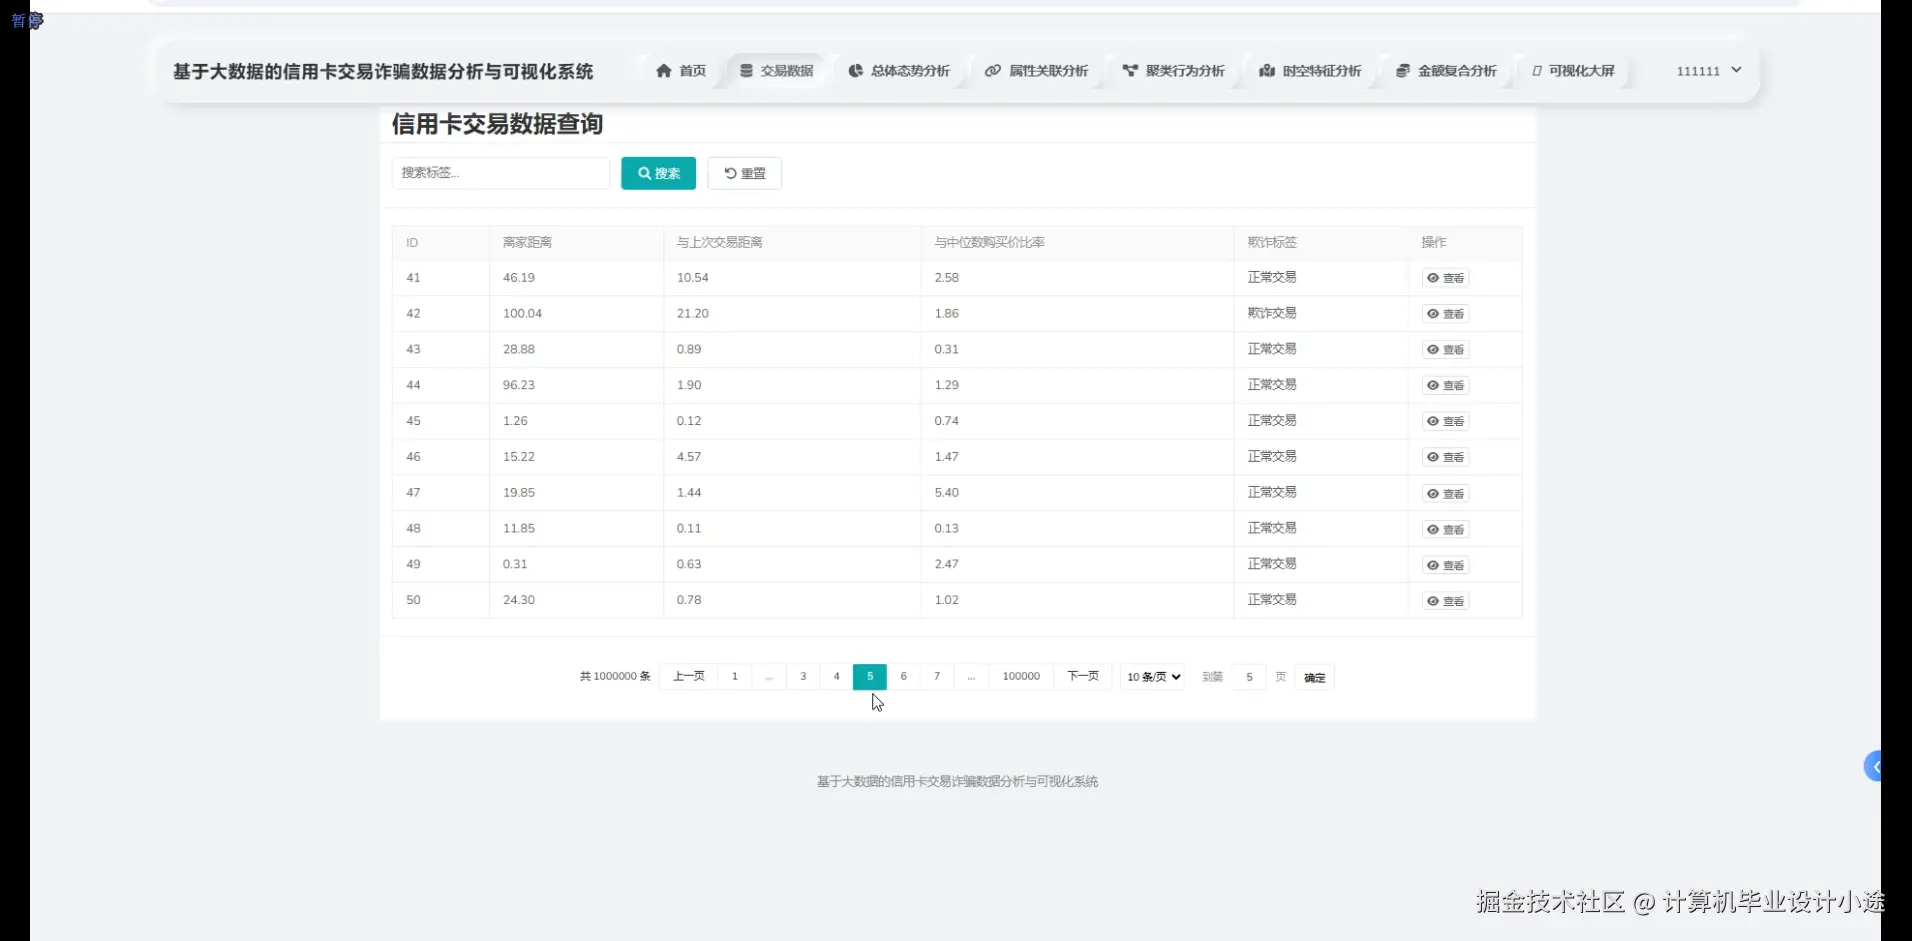Click the compass icon on 聚类行为分析
This screenshot has width=1912, height=941.
coord(1130,71)
